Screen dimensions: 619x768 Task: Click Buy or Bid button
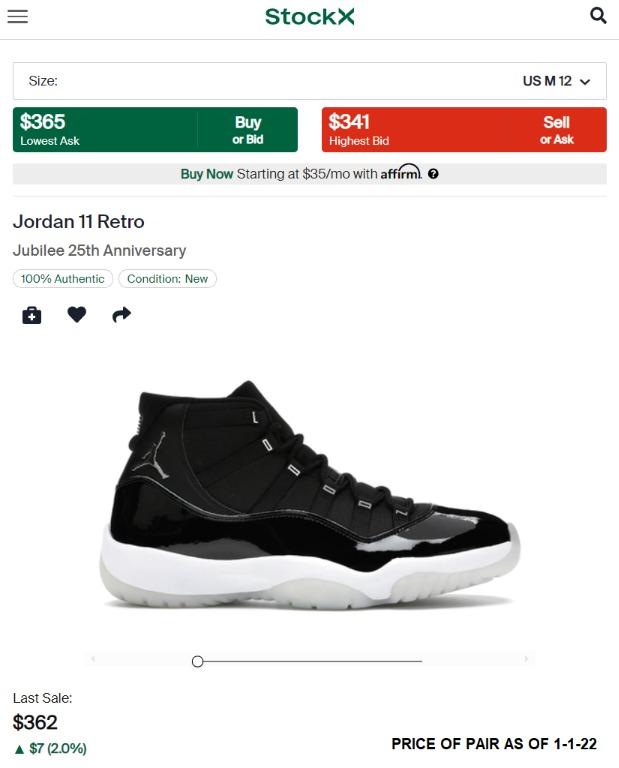click(x=248, y=130)
